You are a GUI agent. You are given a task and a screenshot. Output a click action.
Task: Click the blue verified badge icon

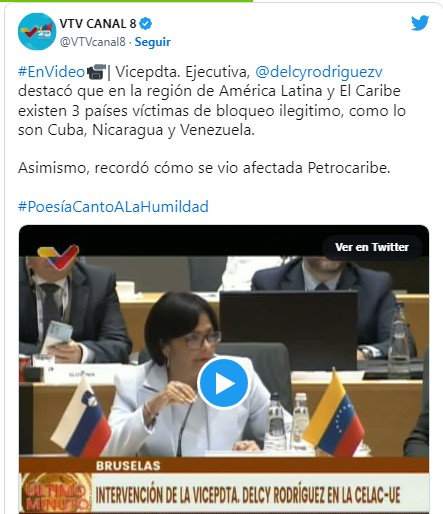pos(146,24)
